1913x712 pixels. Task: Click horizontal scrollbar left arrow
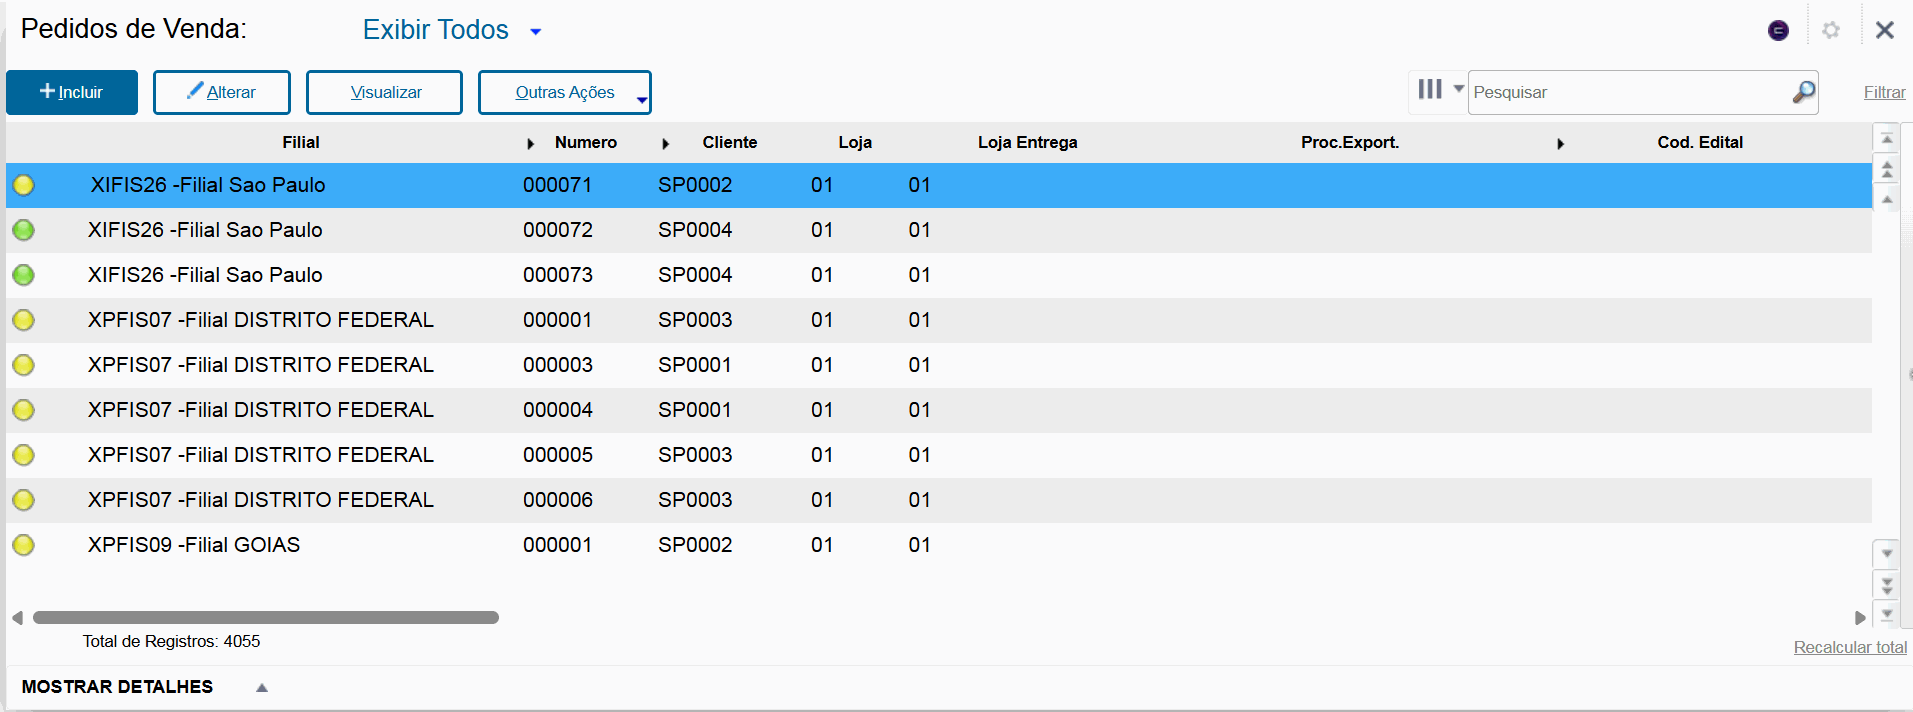point(17,618)
